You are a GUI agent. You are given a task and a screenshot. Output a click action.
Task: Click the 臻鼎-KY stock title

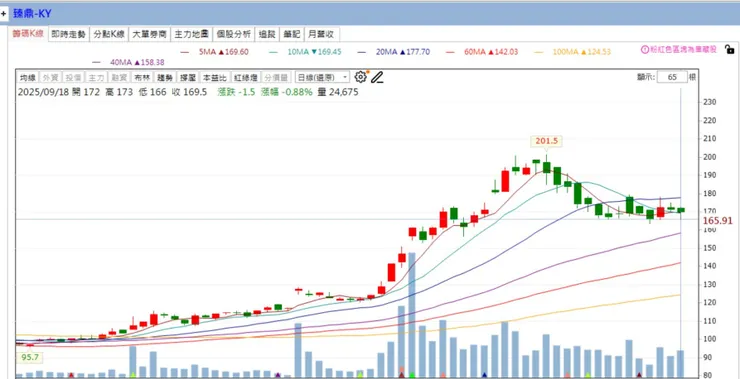click(32, 14)
